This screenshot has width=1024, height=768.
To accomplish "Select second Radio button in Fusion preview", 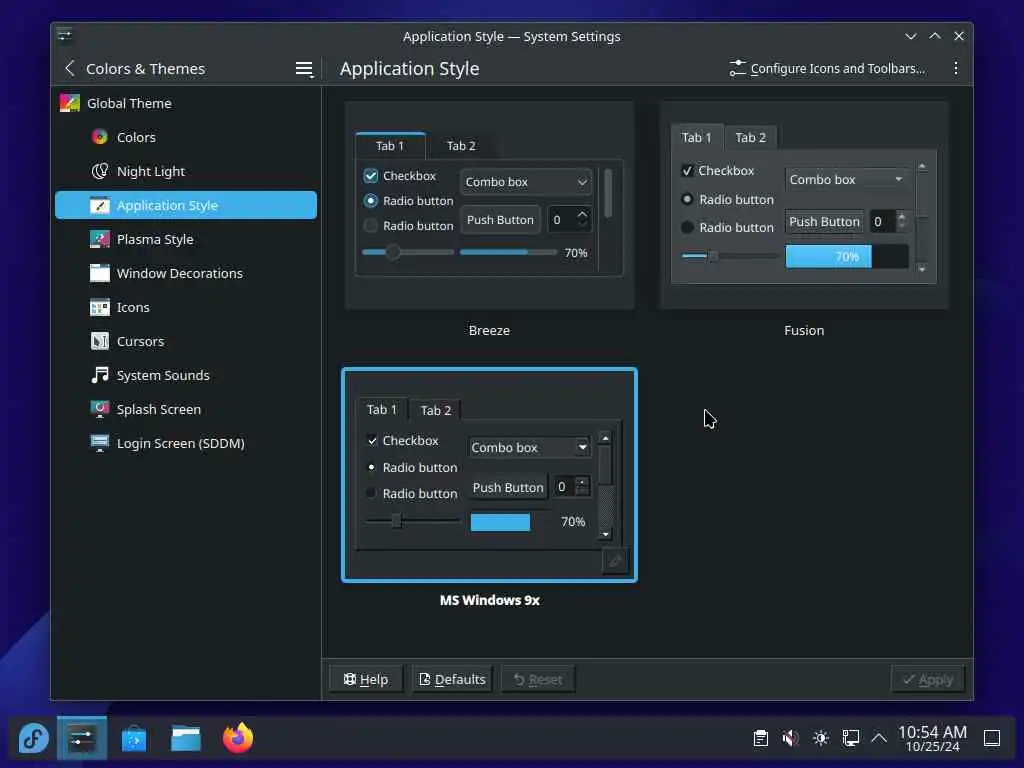I will click(x=687, y=227).
